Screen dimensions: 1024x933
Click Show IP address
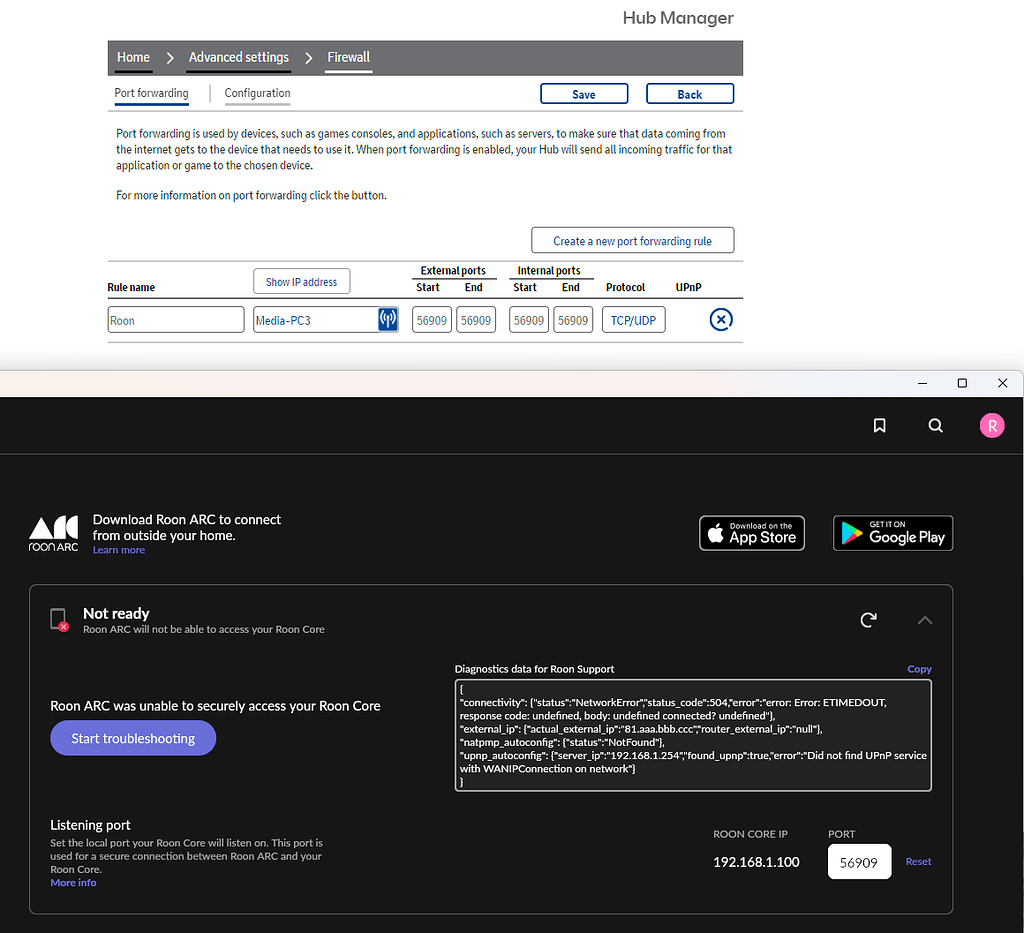[x=301, y=281]
